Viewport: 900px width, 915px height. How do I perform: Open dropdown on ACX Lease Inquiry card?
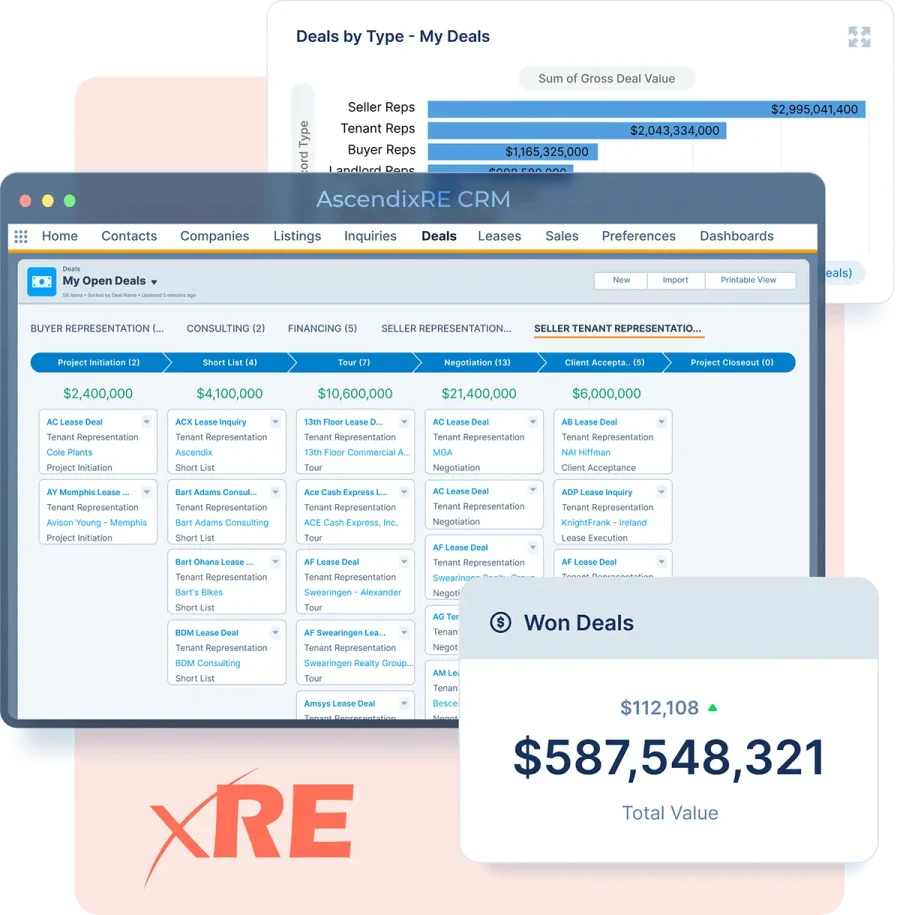click(275, 422)
